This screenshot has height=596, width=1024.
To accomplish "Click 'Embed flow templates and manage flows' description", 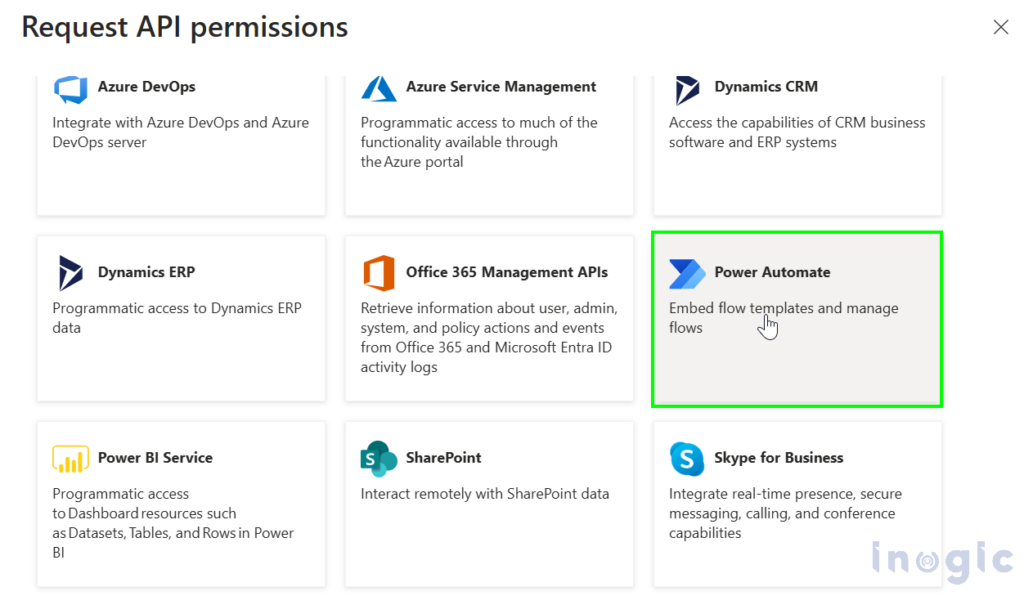I will pos(784,318).
